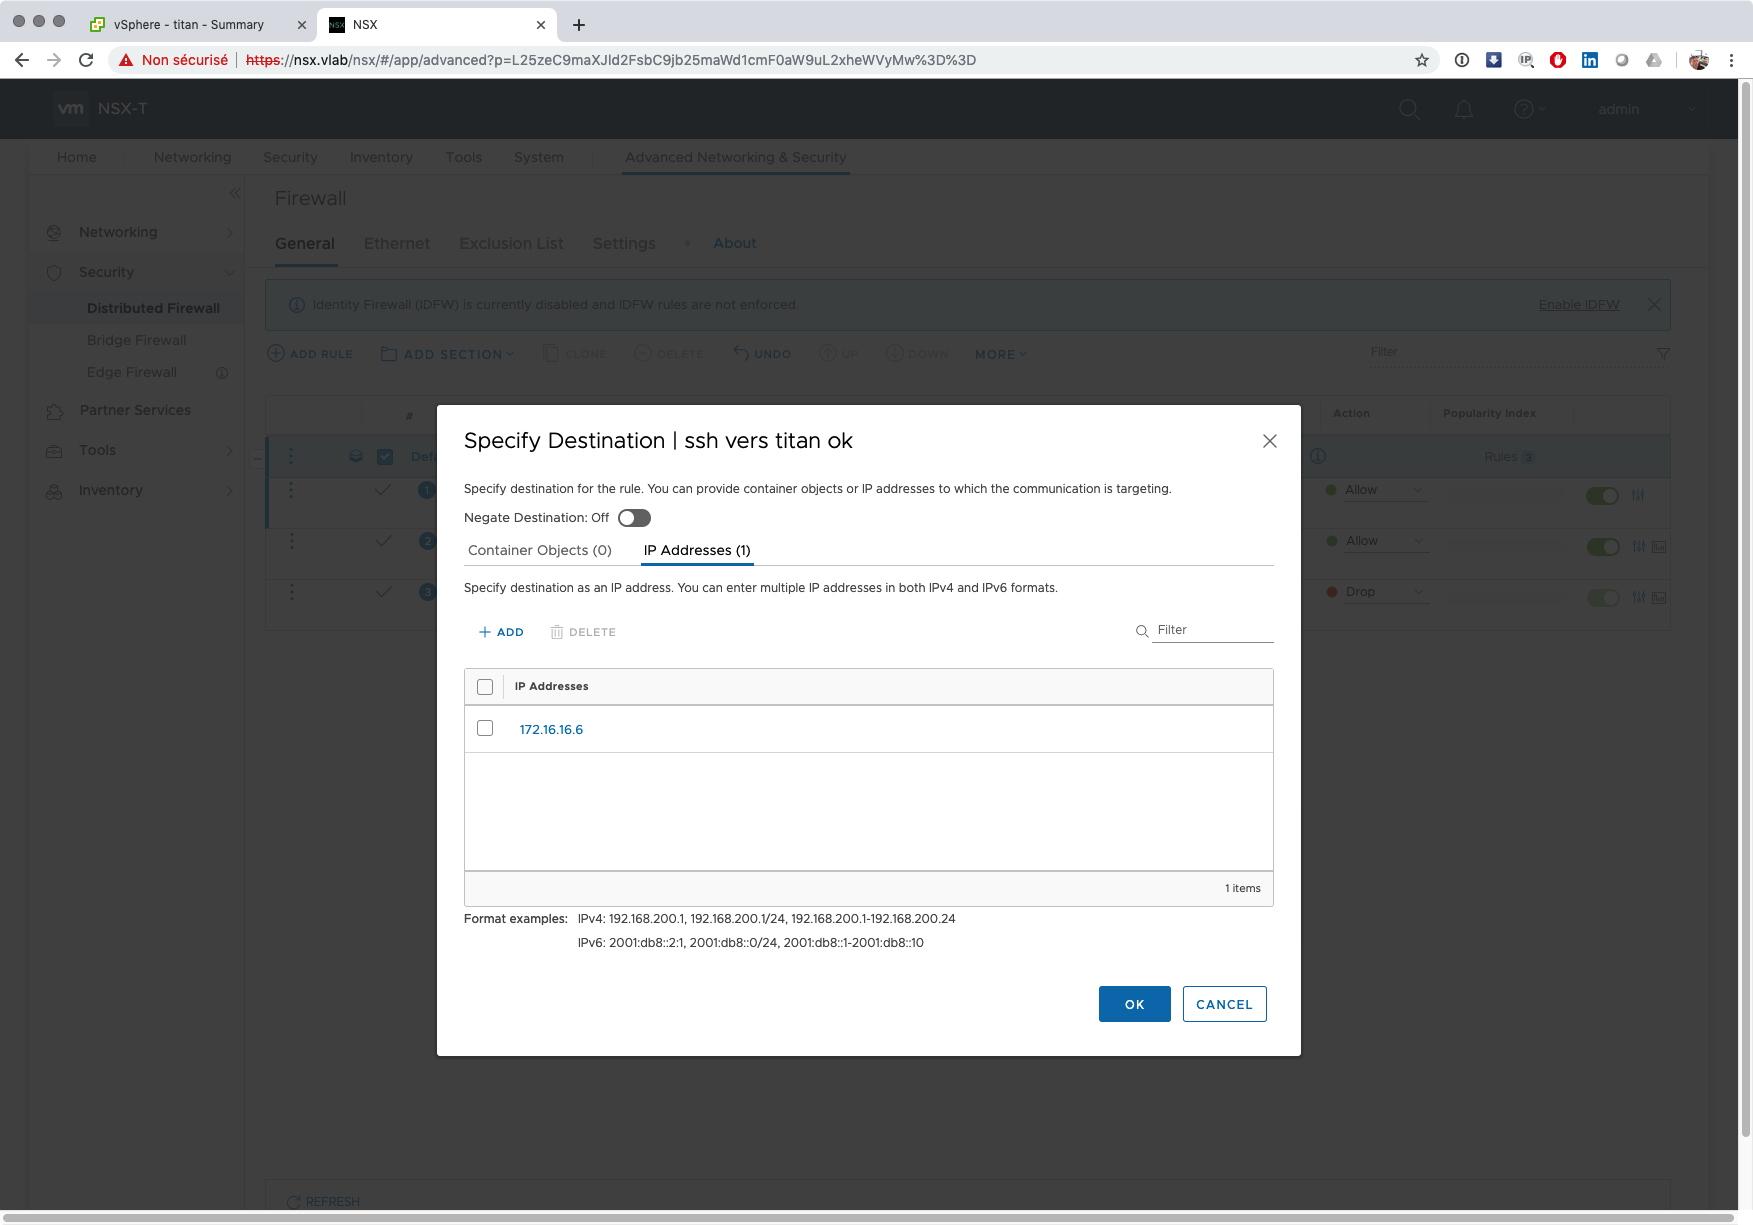
Task: Open the 172.16.16.6 address link
Action: [551, 730]
